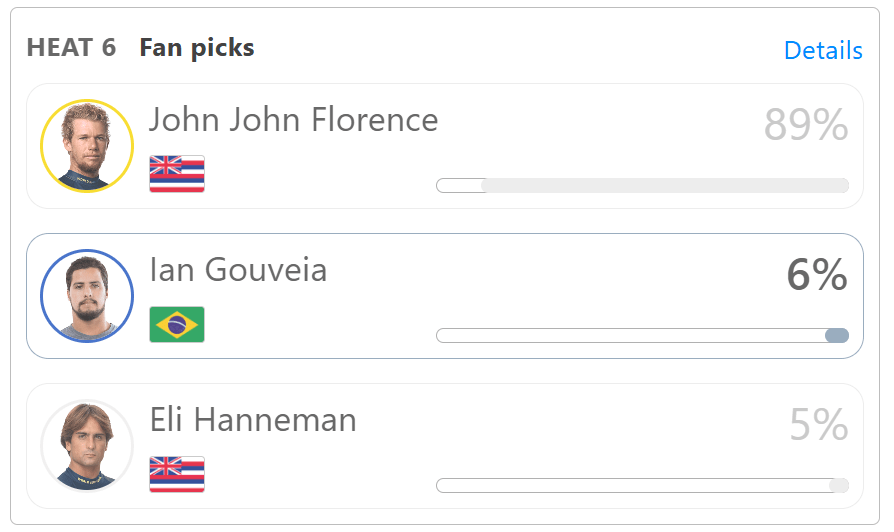This screenshot has width=894, height=532.
Task: Click the 6% fan pick value
Action: pos(816,275)
